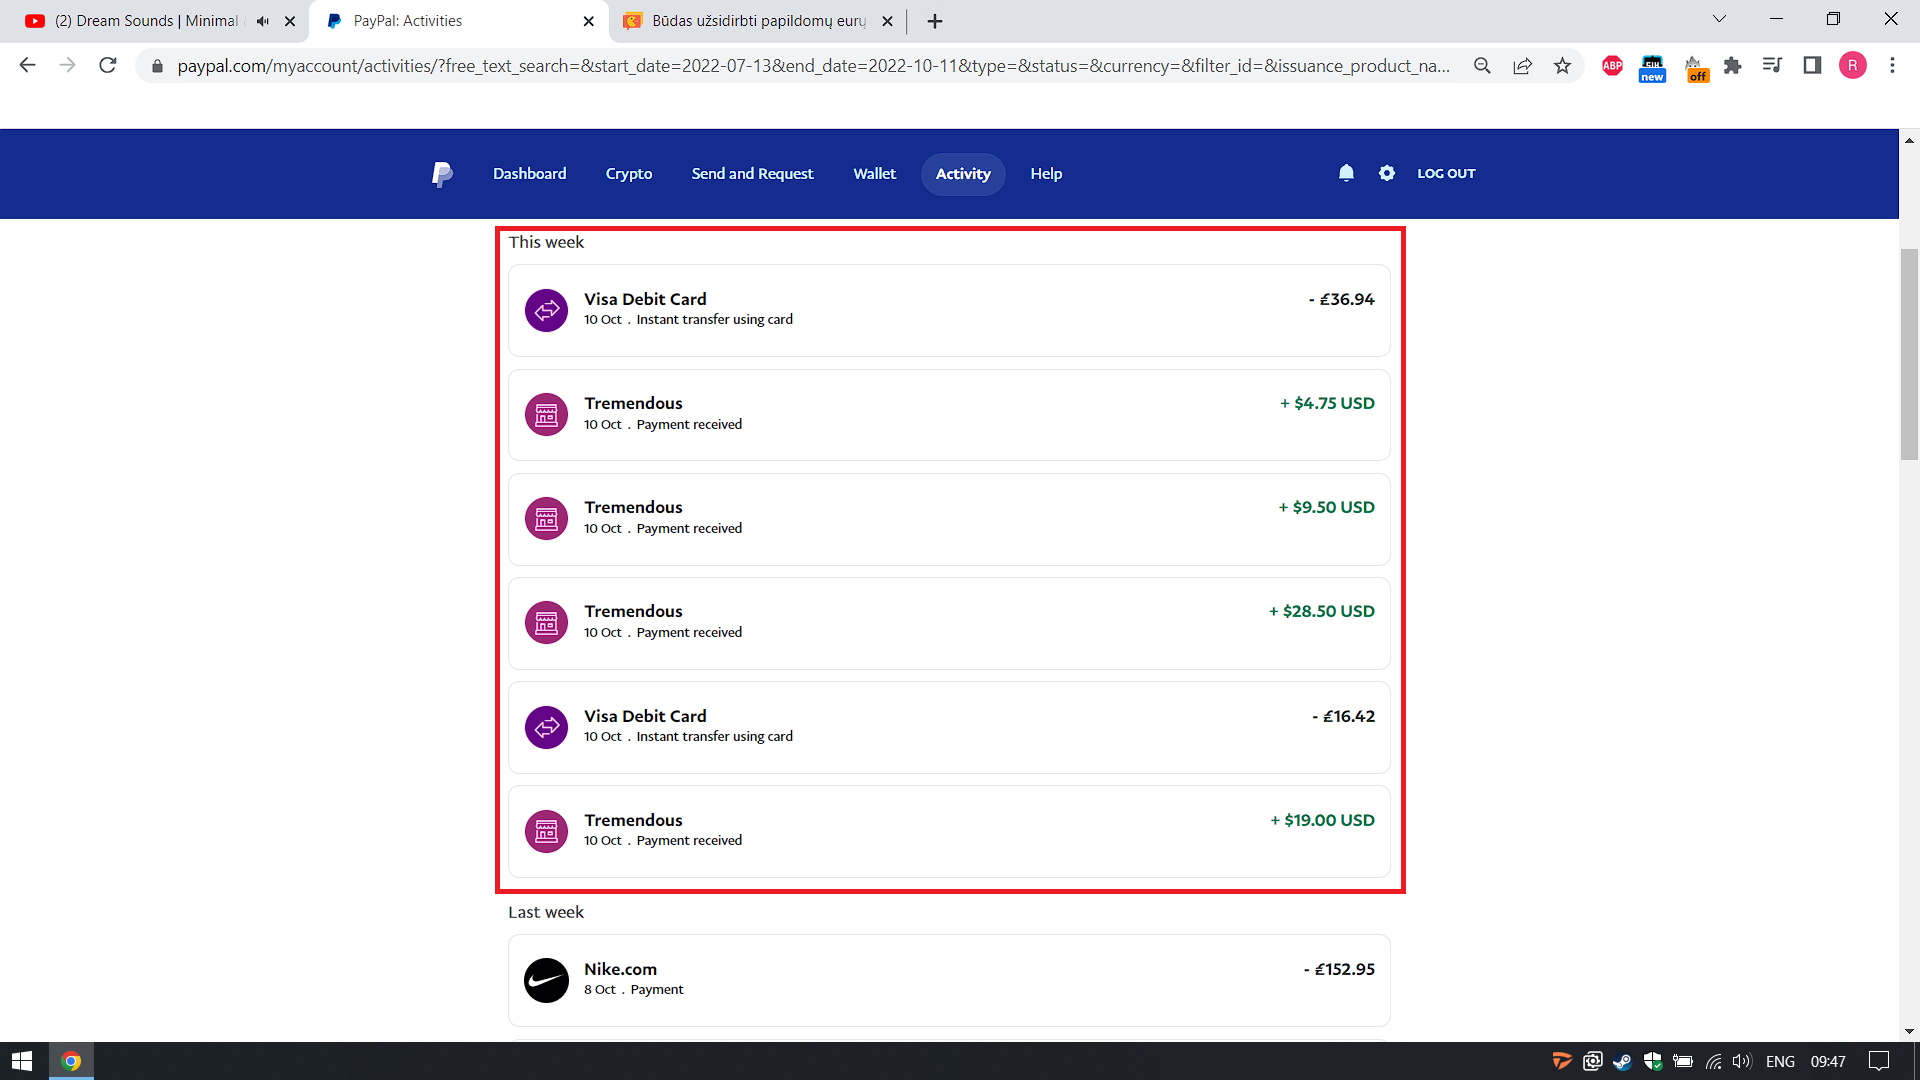Screen dimensions: 1920x1080
Task: Bookmark this page with star icon
Action: 1562,66
